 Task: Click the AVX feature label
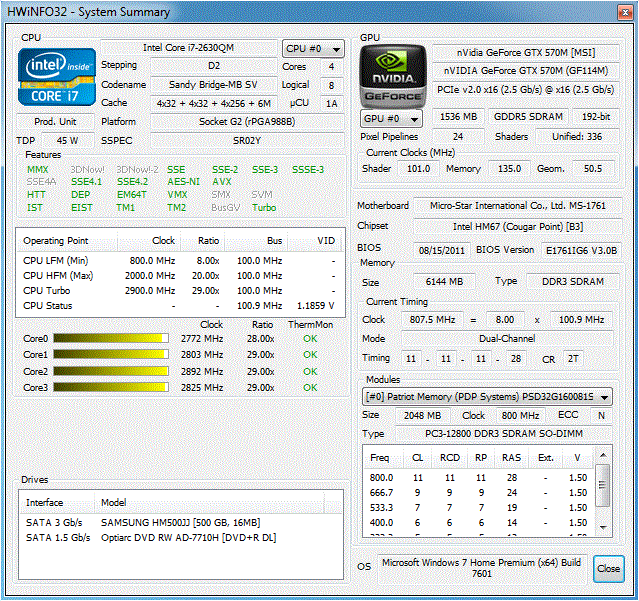tap(222, 182)
